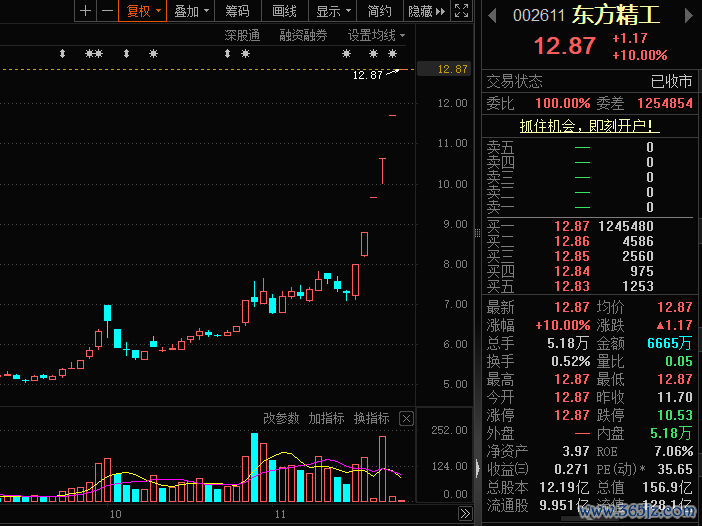Click the minus zoom-out chart icon
The width and height of the screenshot is (702, 526).
[x=106, y=11]
